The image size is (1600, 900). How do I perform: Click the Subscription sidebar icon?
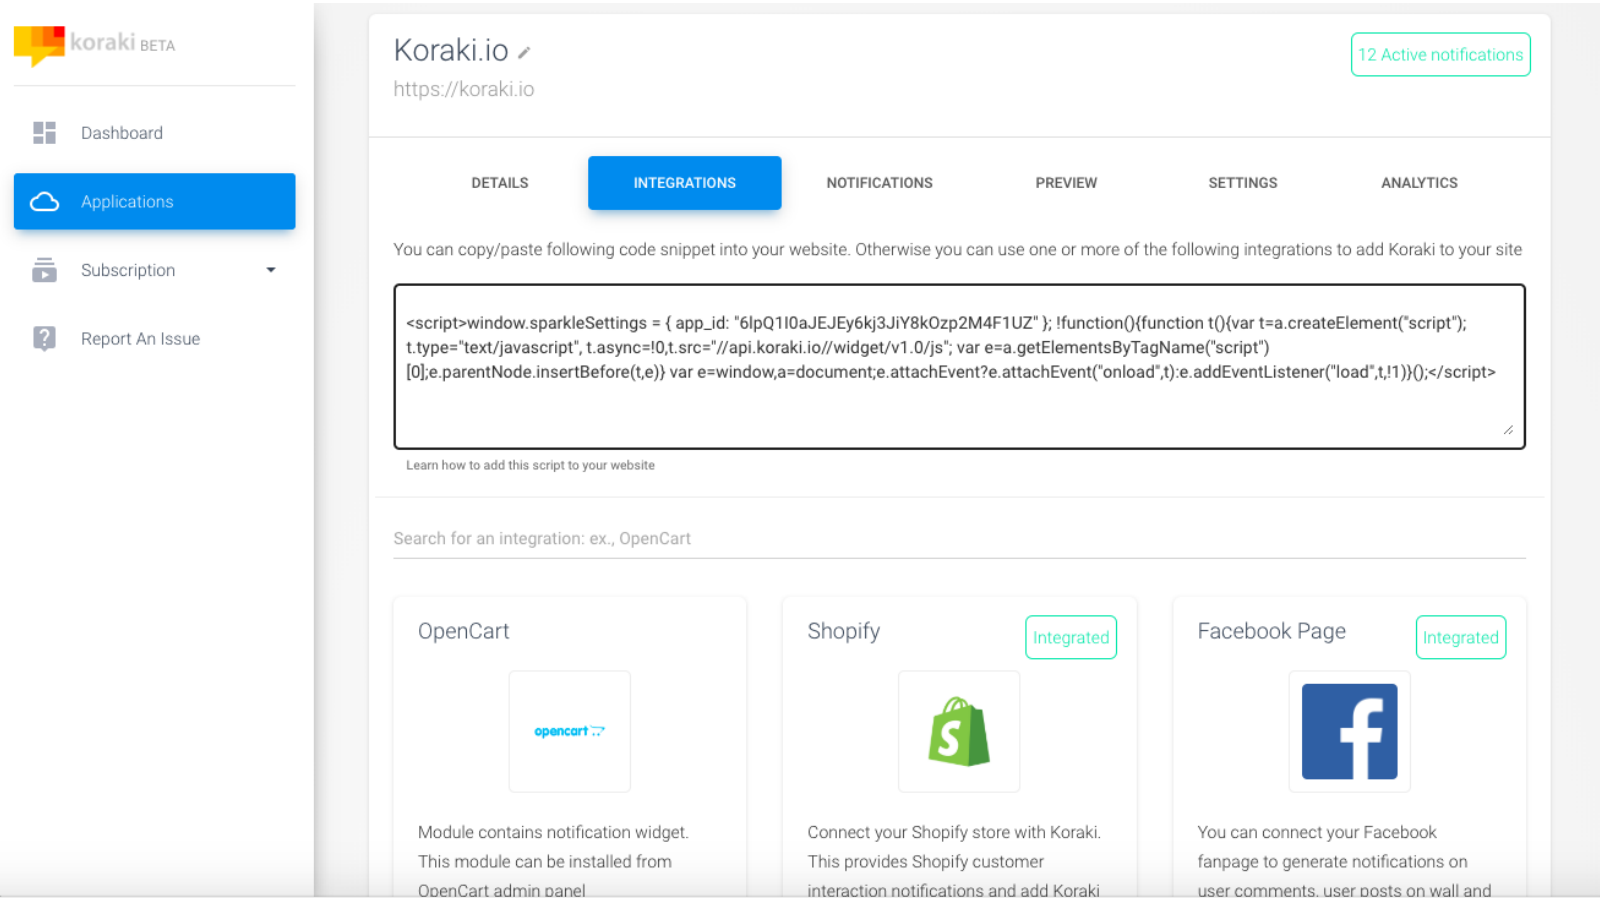pyautogui.click(x=44, y=270)
